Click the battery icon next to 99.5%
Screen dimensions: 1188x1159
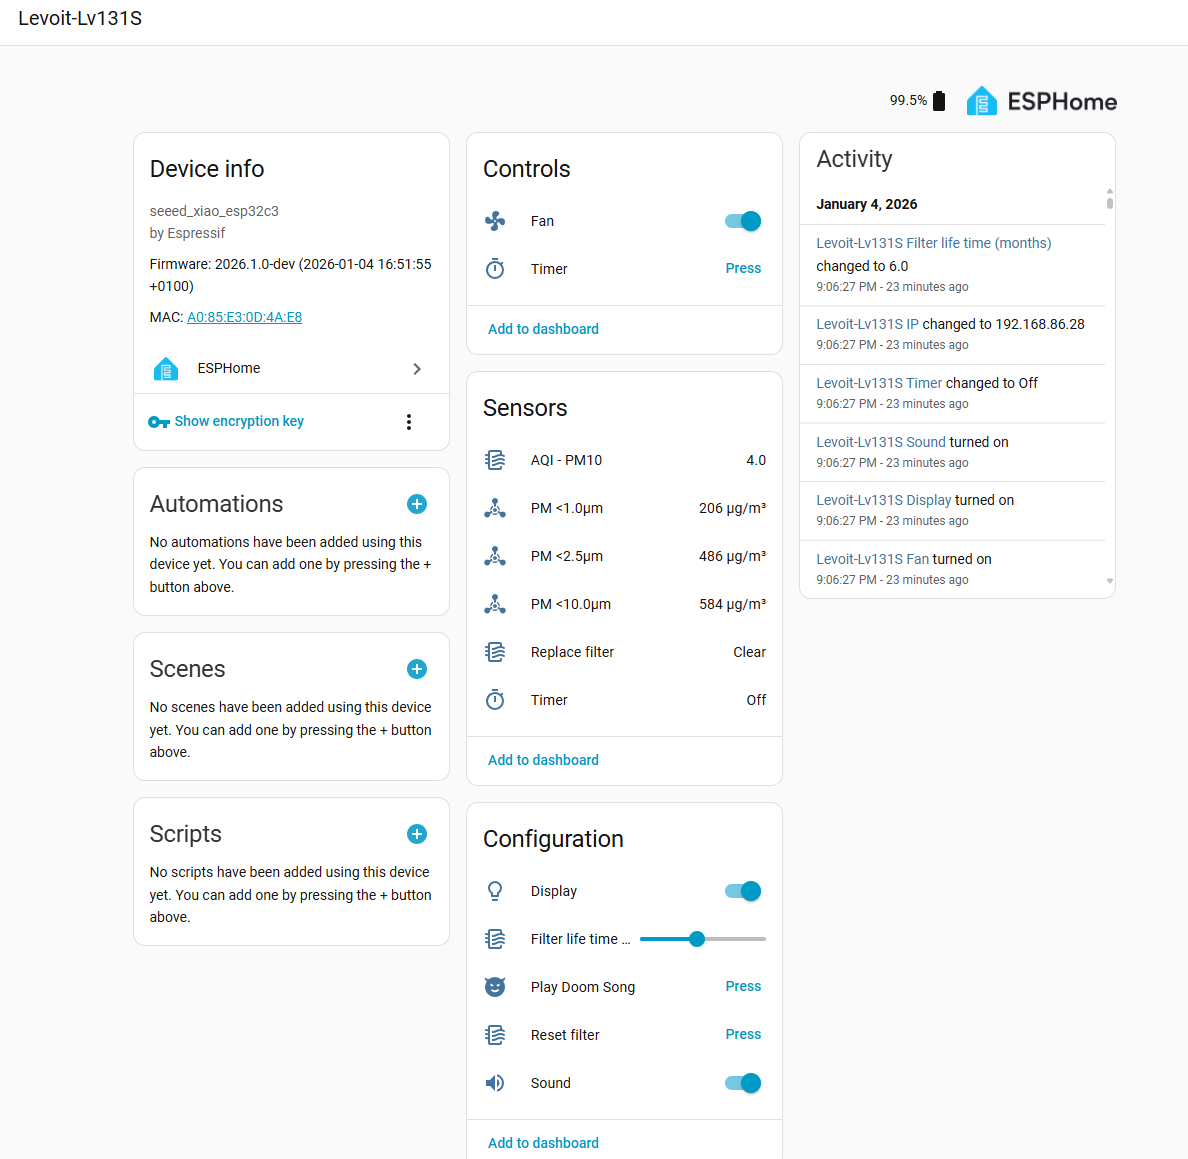click(x=939, y=101)
